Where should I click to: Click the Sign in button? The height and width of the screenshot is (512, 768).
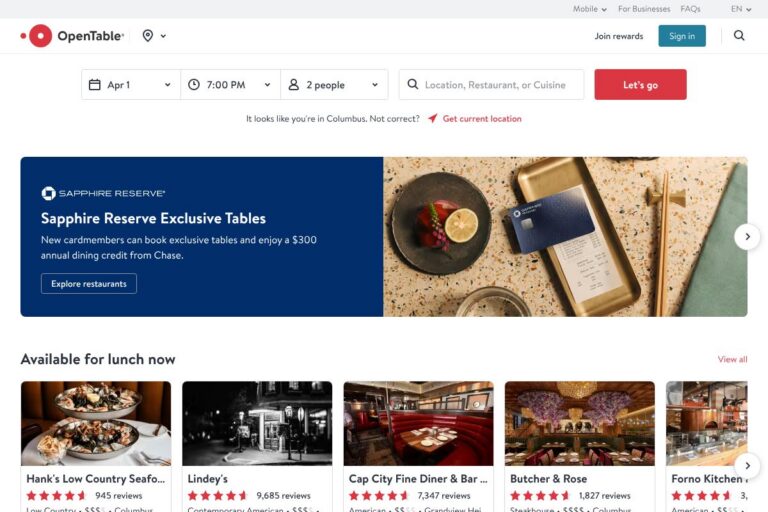click(681, 36)
